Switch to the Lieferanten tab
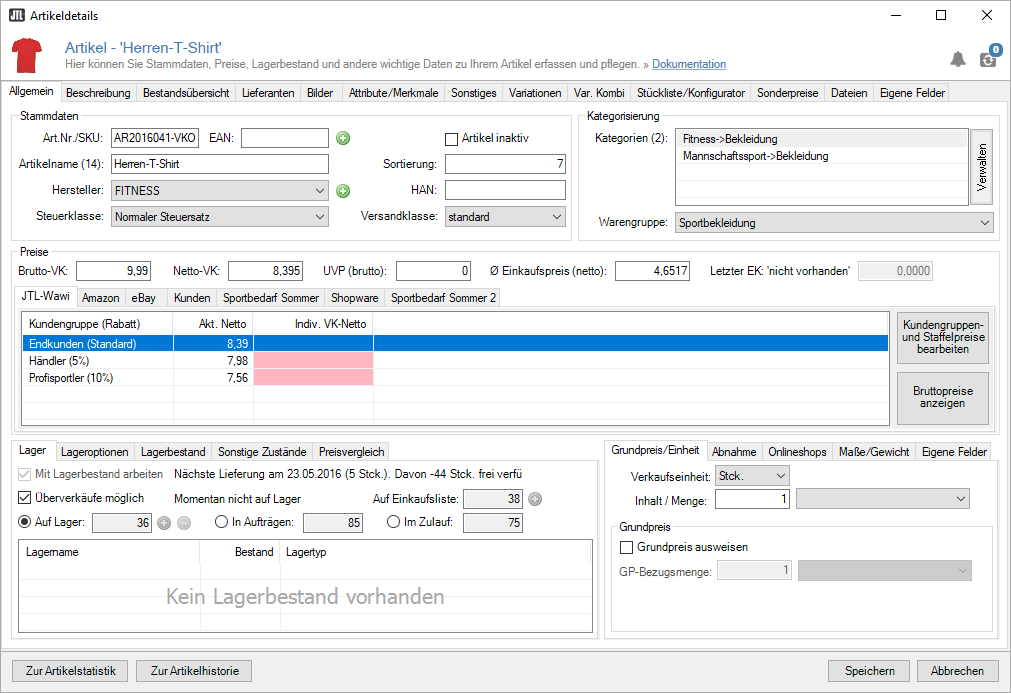 [x=269, y=93]
